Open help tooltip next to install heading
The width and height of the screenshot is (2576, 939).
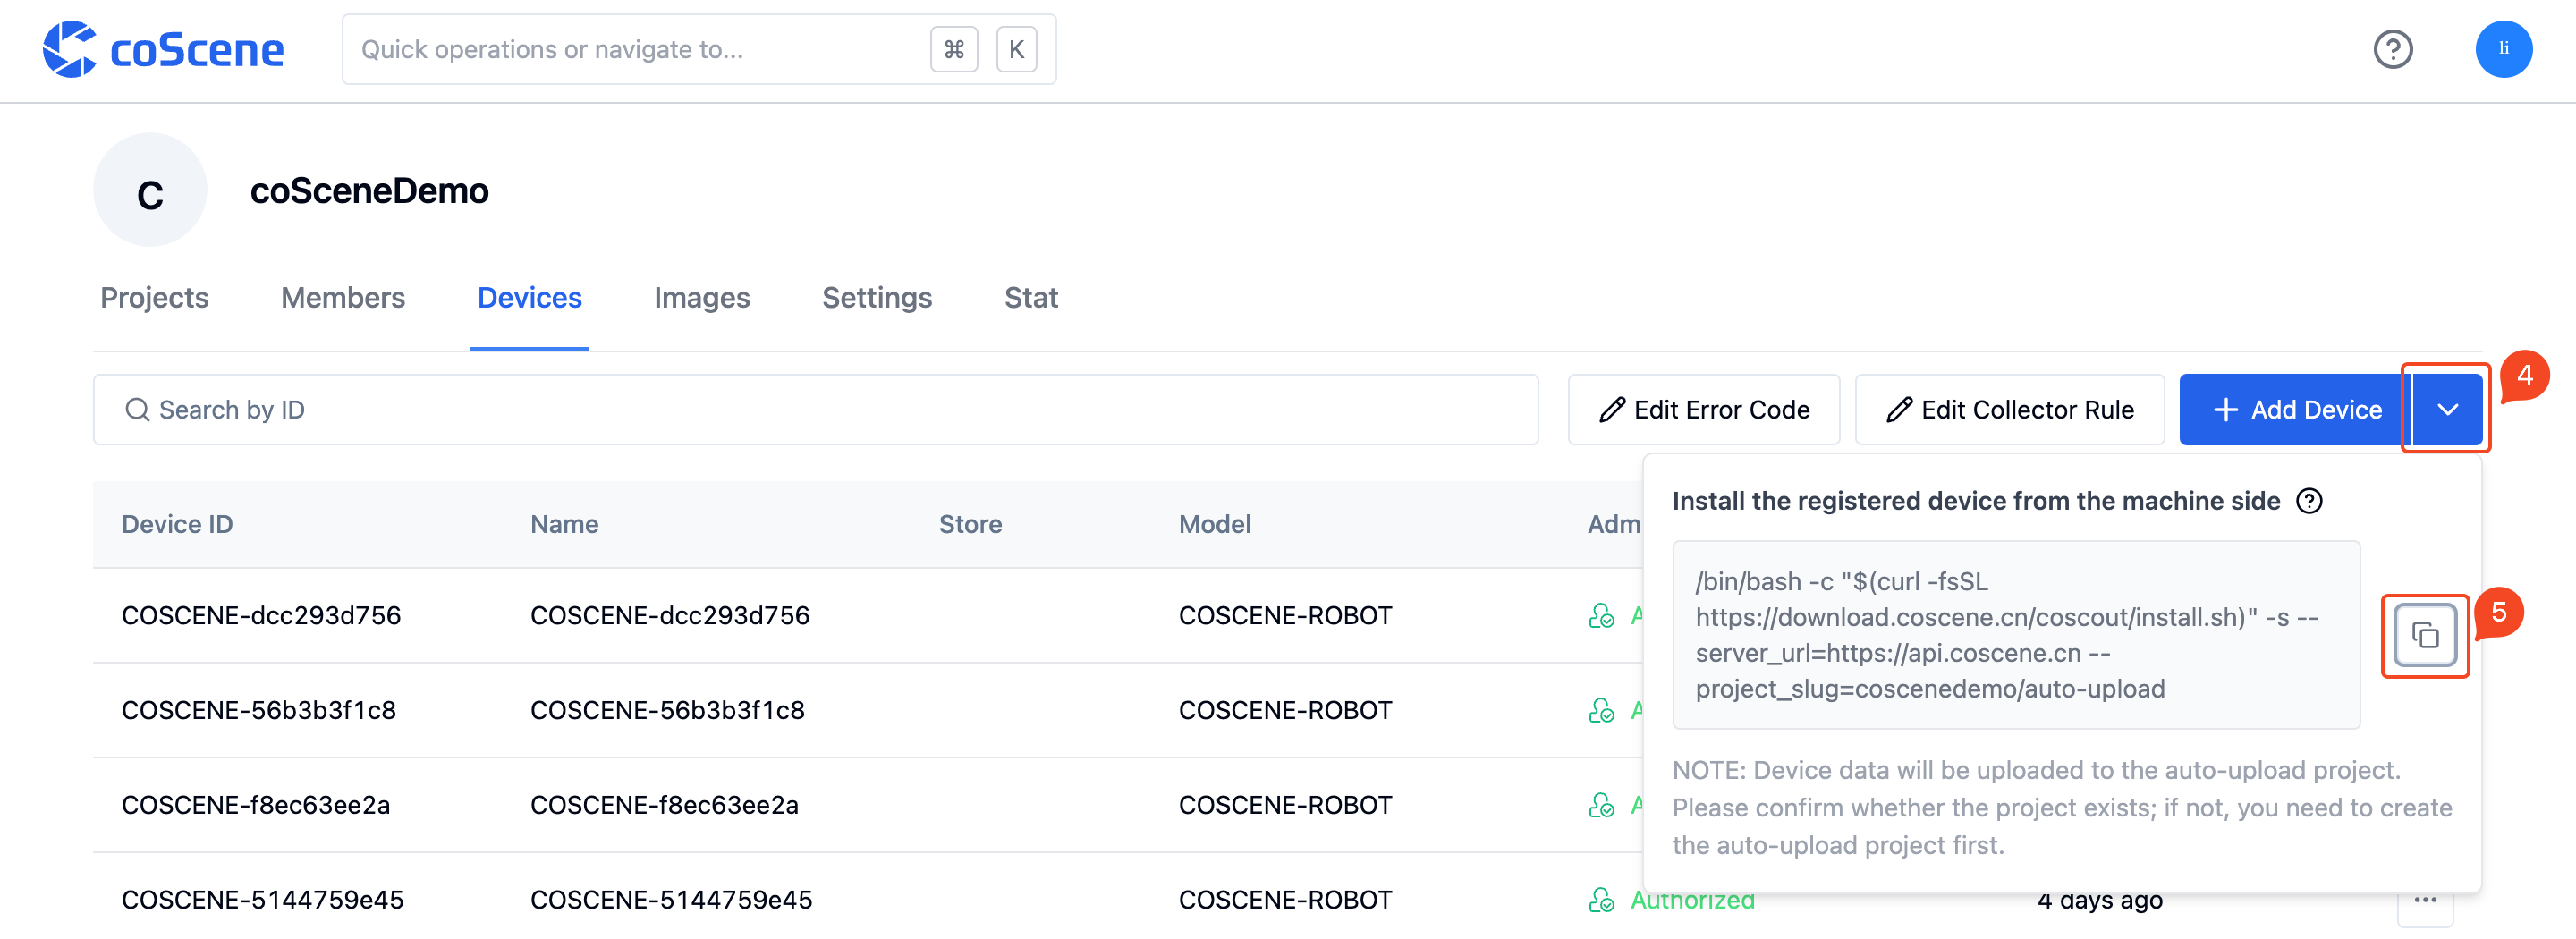tap(2309, 501)
